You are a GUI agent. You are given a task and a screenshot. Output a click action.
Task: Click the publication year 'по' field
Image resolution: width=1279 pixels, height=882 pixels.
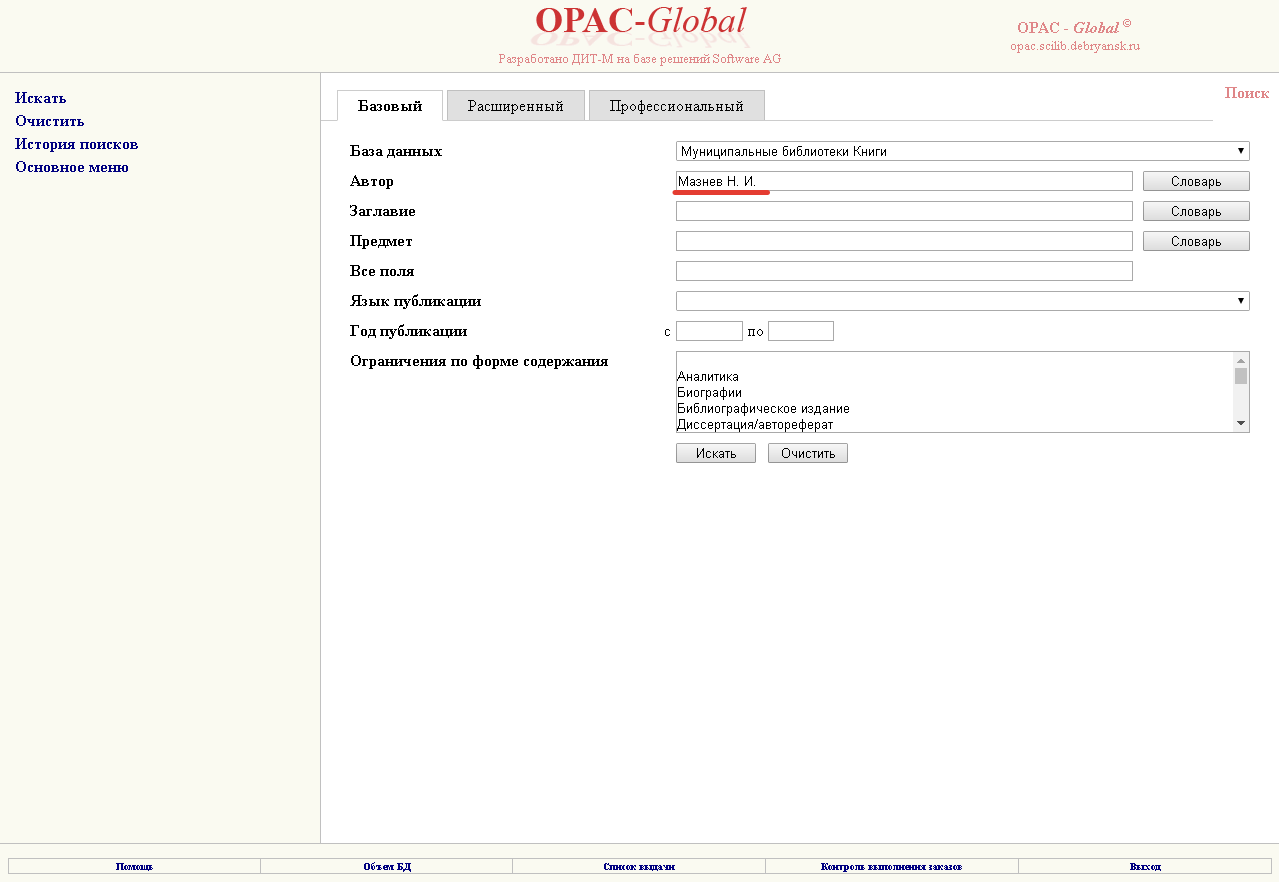tap(801, 331)
